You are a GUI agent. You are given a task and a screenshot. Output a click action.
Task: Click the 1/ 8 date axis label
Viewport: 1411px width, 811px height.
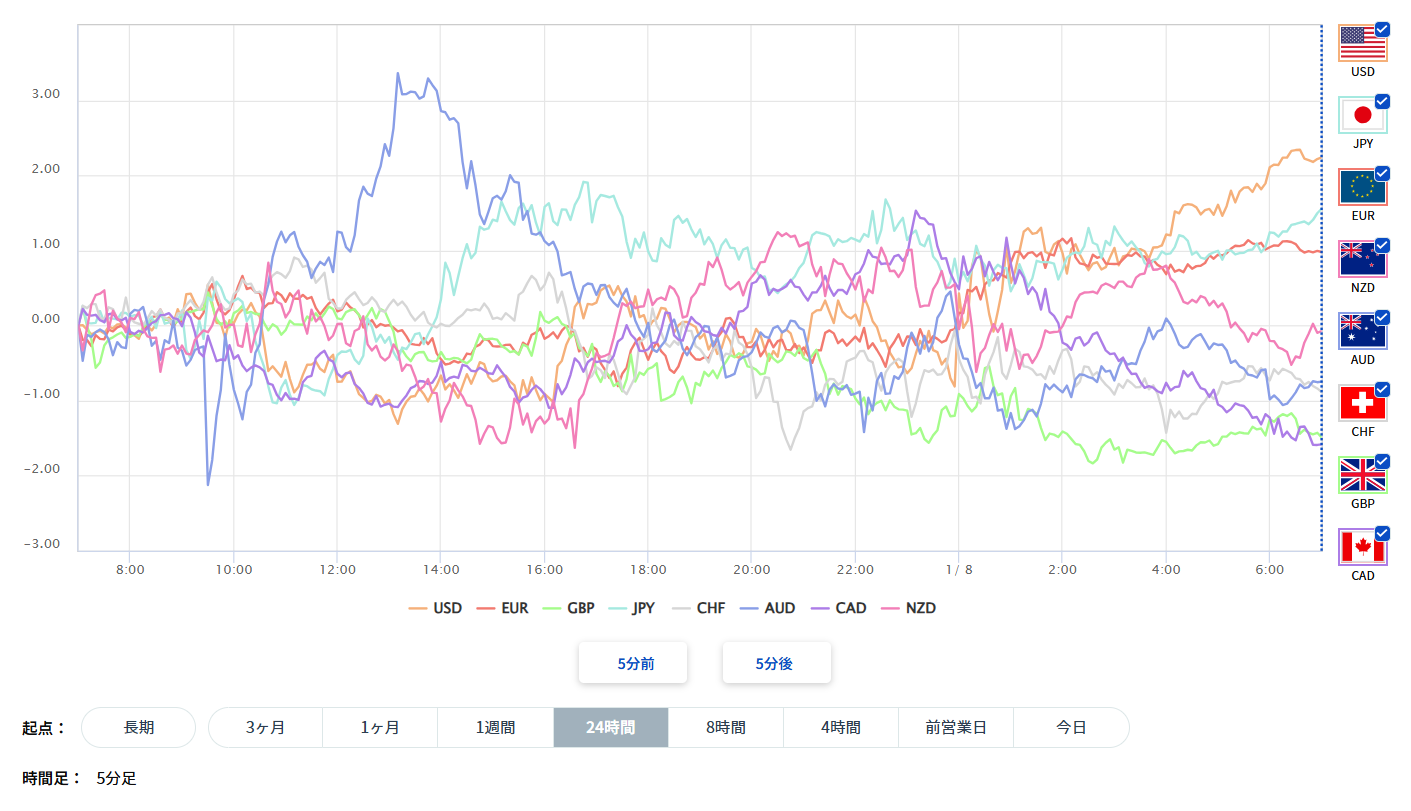coord(959,569)
